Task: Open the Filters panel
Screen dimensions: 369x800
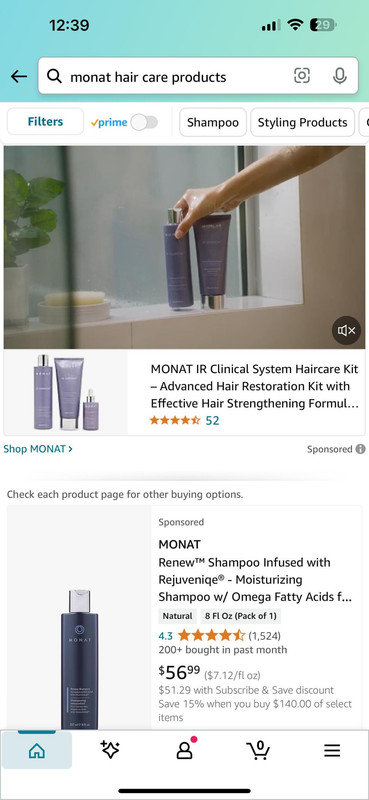Action: 45,122
